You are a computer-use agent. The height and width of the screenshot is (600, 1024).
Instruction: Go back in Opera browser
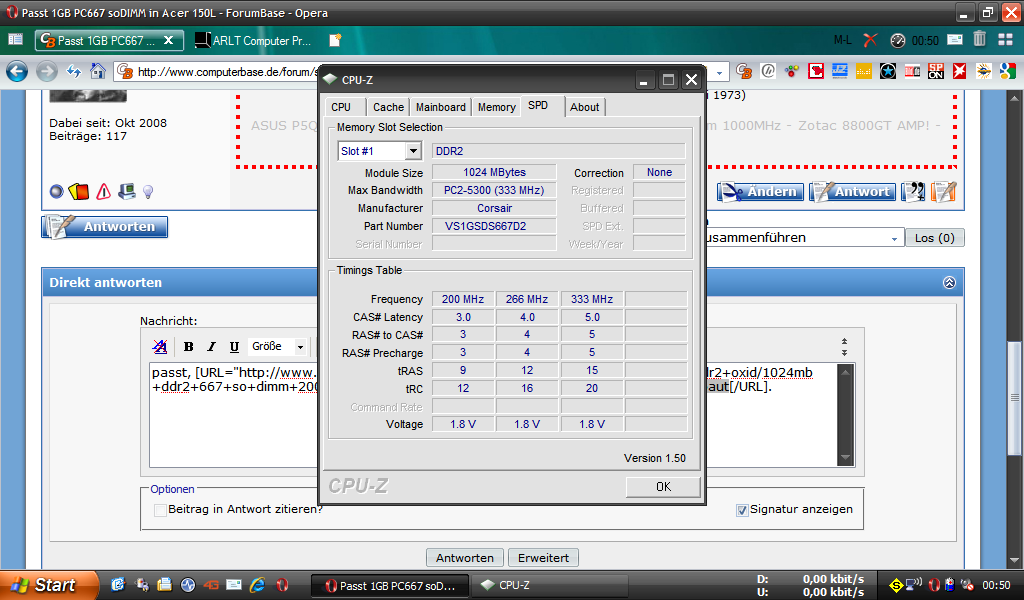coord(17,71)
